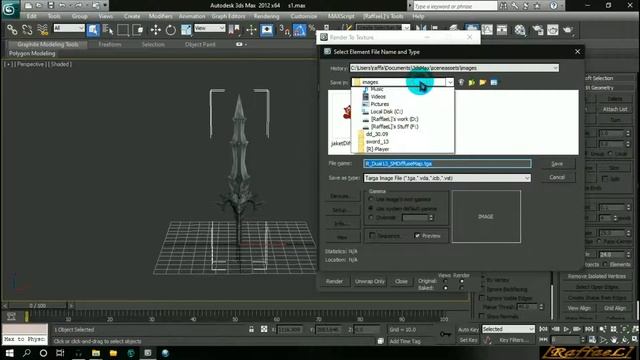Select 'Use system default gamma' radio button
This screenshot has width=640, height=360.
[x=371, y=208]
